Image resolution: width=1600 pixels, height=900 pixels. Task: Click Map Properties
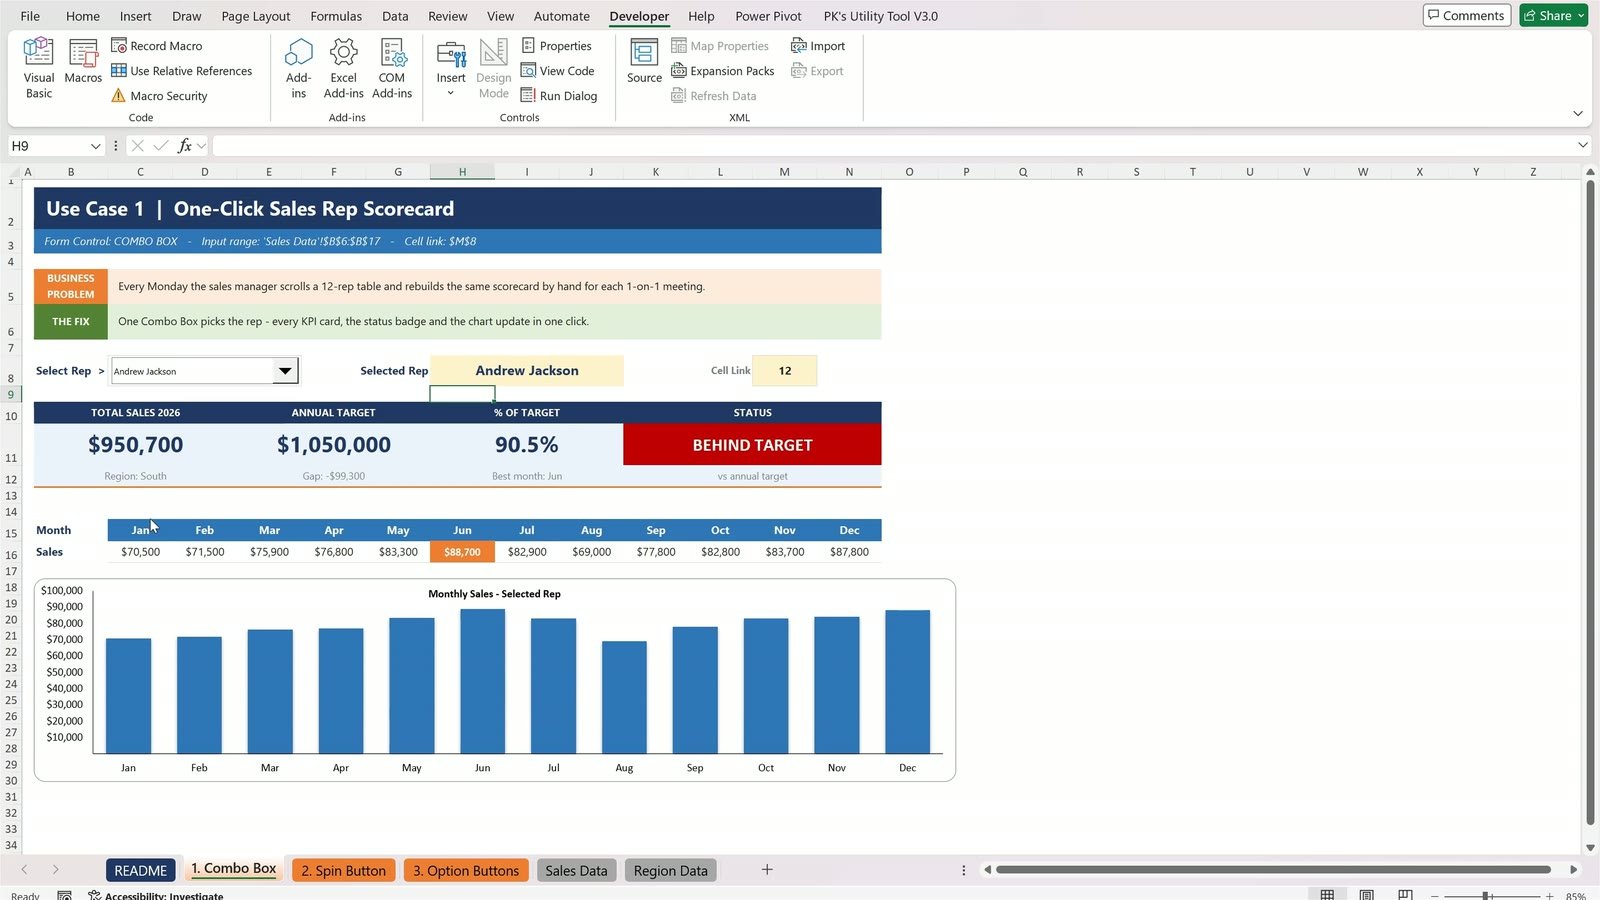pos(720,46)
